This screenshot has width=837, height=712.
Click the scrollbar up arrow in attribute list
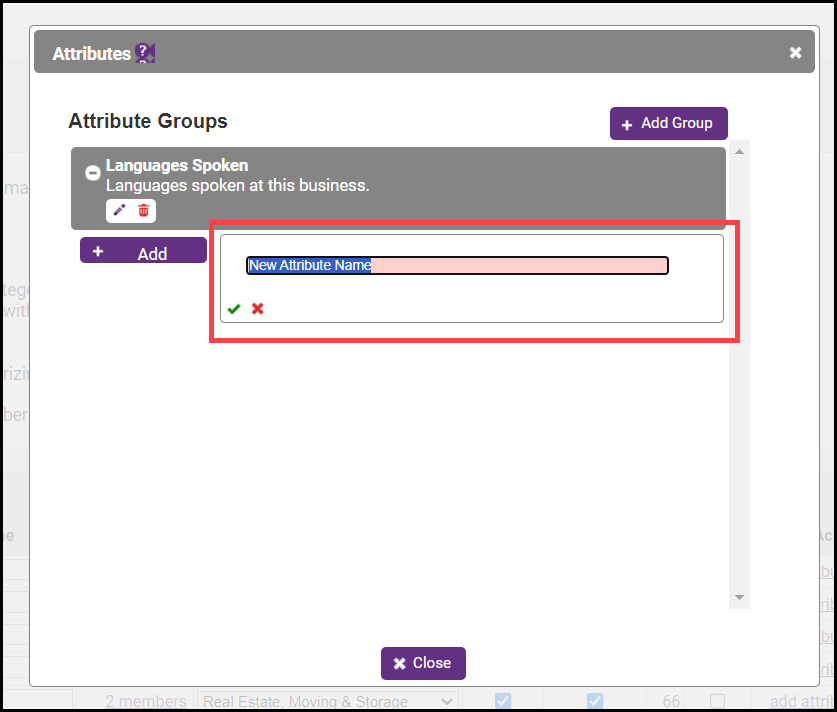click(739, 152)
